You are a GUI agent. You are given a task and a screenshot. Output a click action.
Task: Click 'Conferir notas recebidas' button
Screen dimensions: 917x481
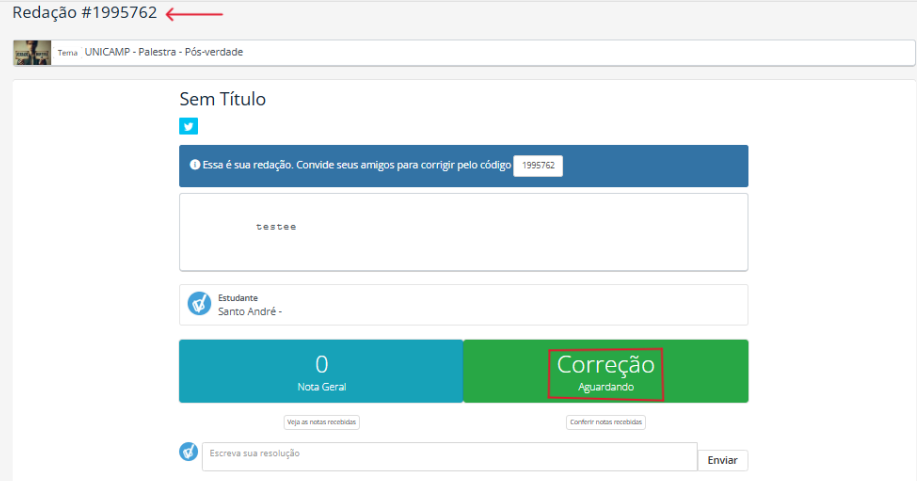pos(606,422)
